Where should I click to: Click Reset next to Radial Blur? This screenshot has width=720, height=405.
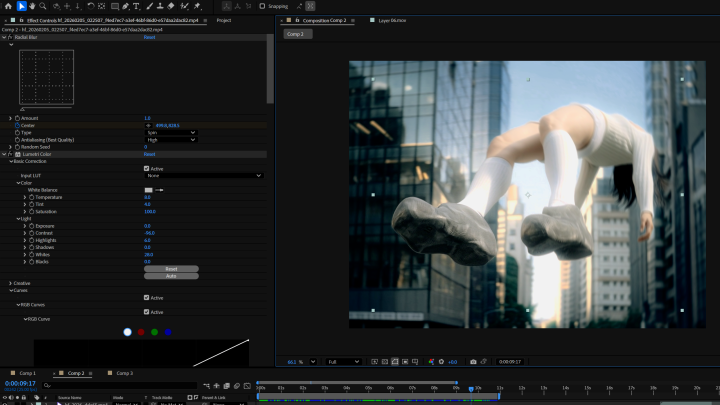click(x=149, y=37)
